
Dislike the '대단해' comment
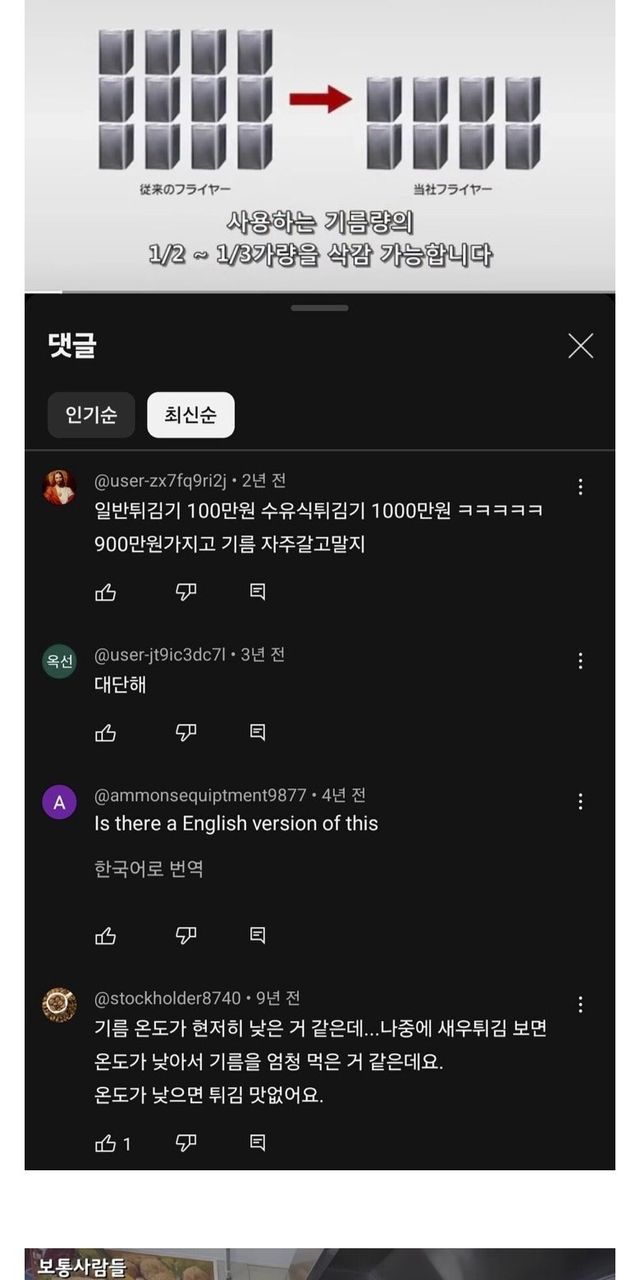pos(186,733)
